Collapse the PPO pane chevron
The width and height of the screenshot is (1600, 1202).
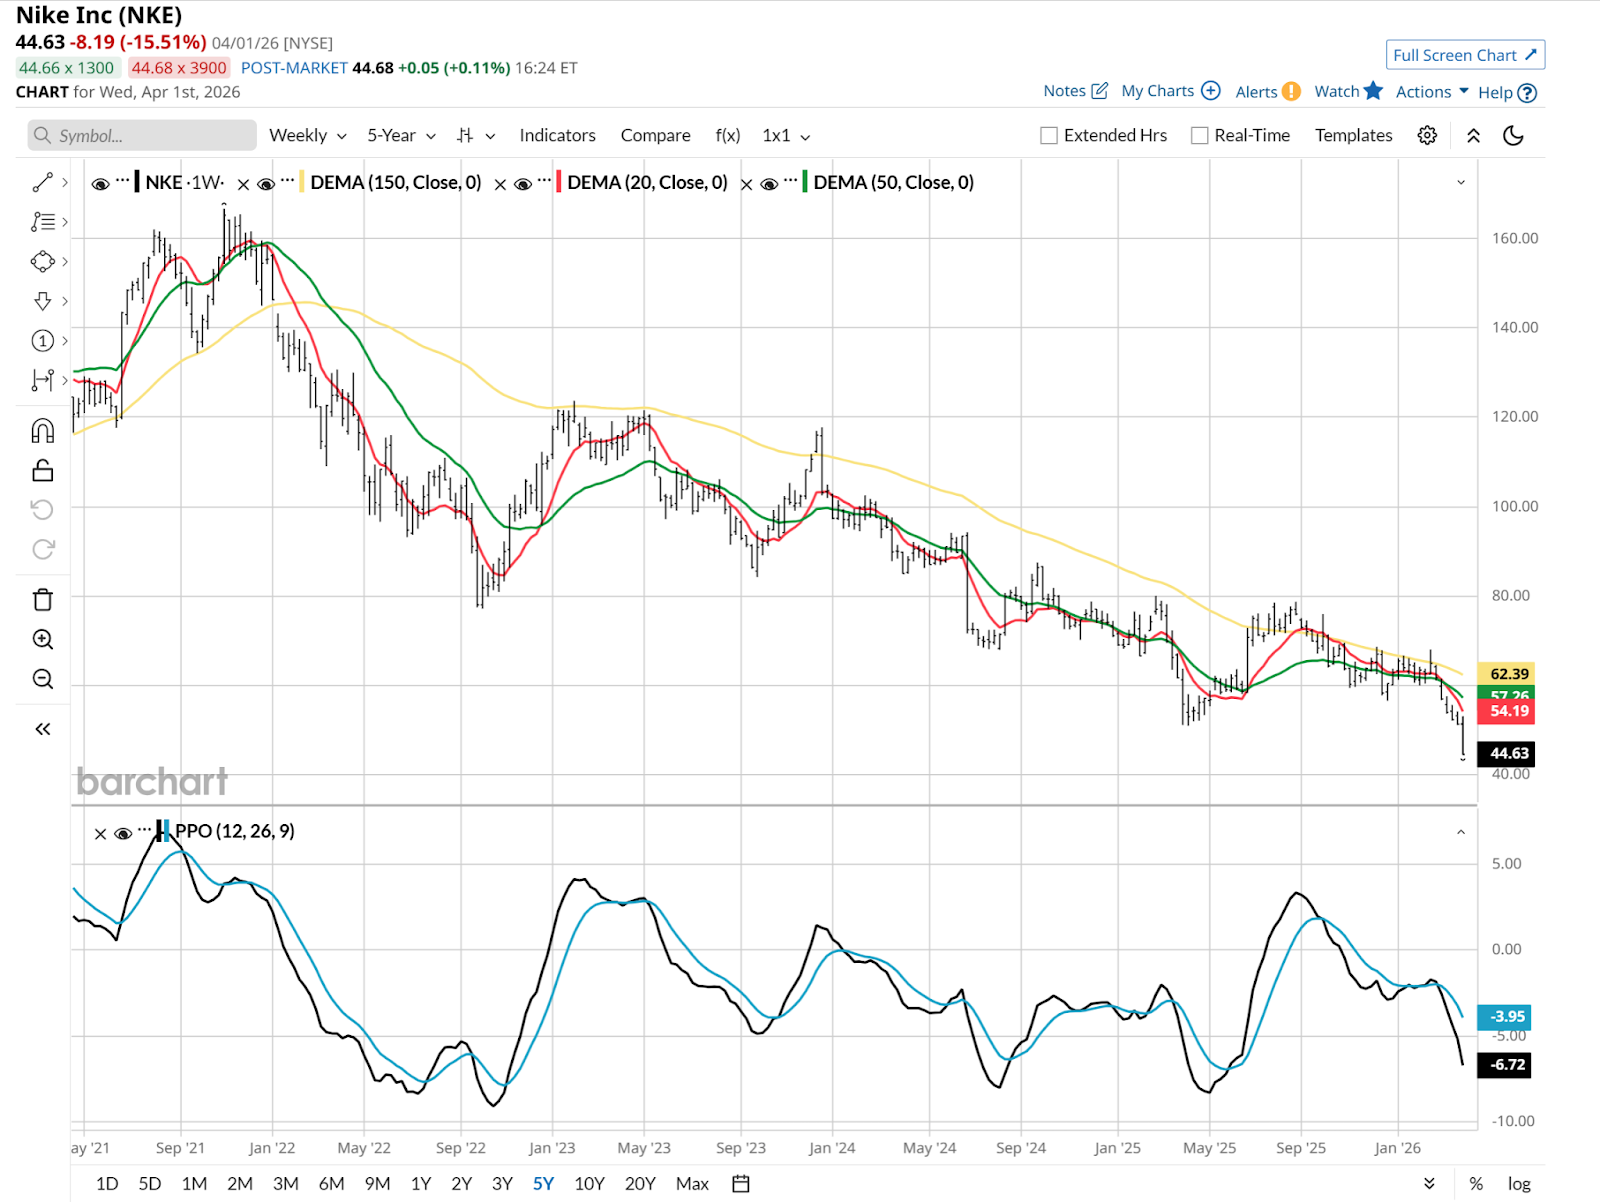click(x=1461, y=832)
